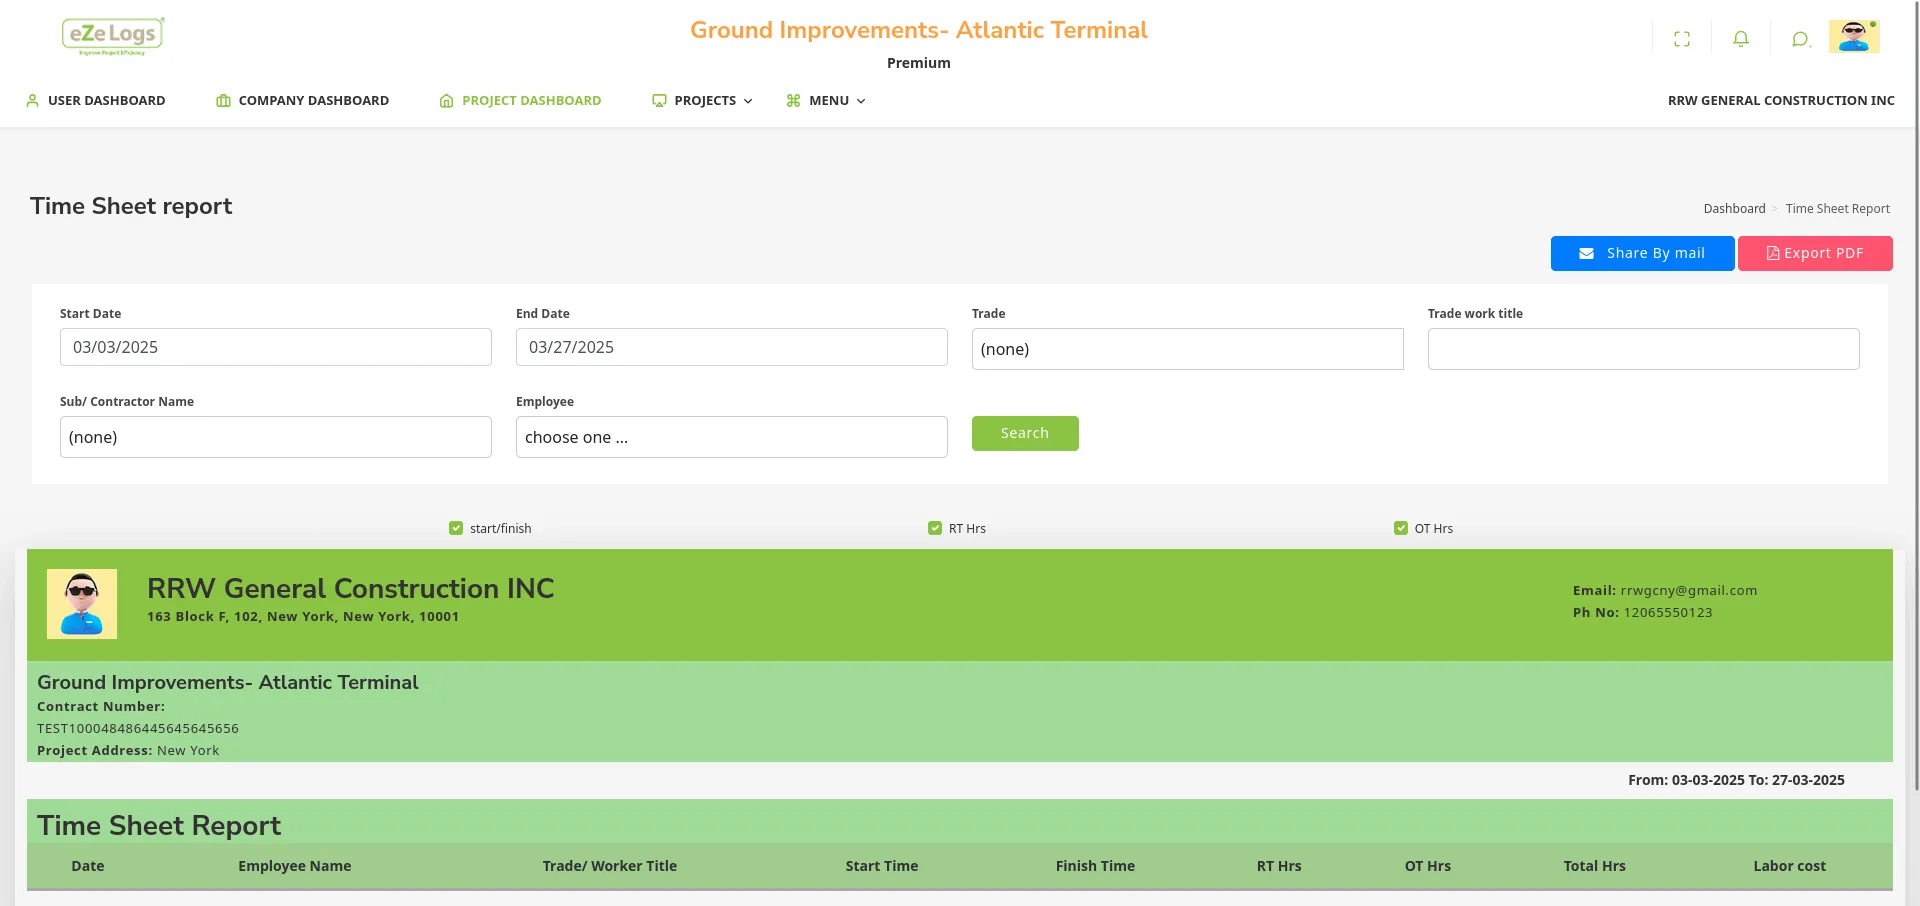This screenshot has height=906, width=1920.
Task: Open the chat messages icon
Action: (x=1800, y=39)
